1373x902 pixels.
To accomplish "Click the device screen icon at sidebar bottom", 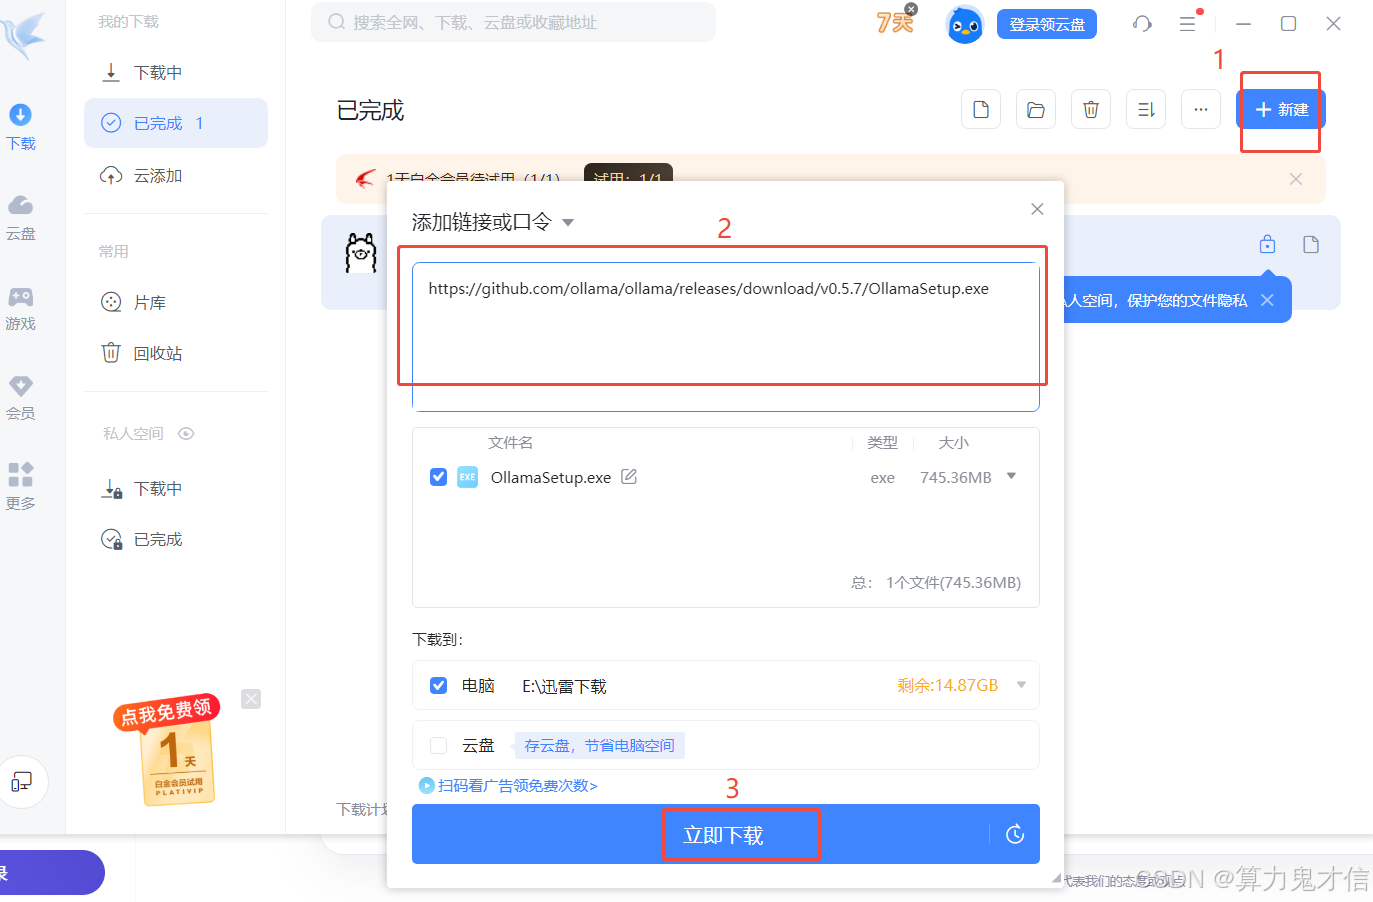I will pos(21,782).
